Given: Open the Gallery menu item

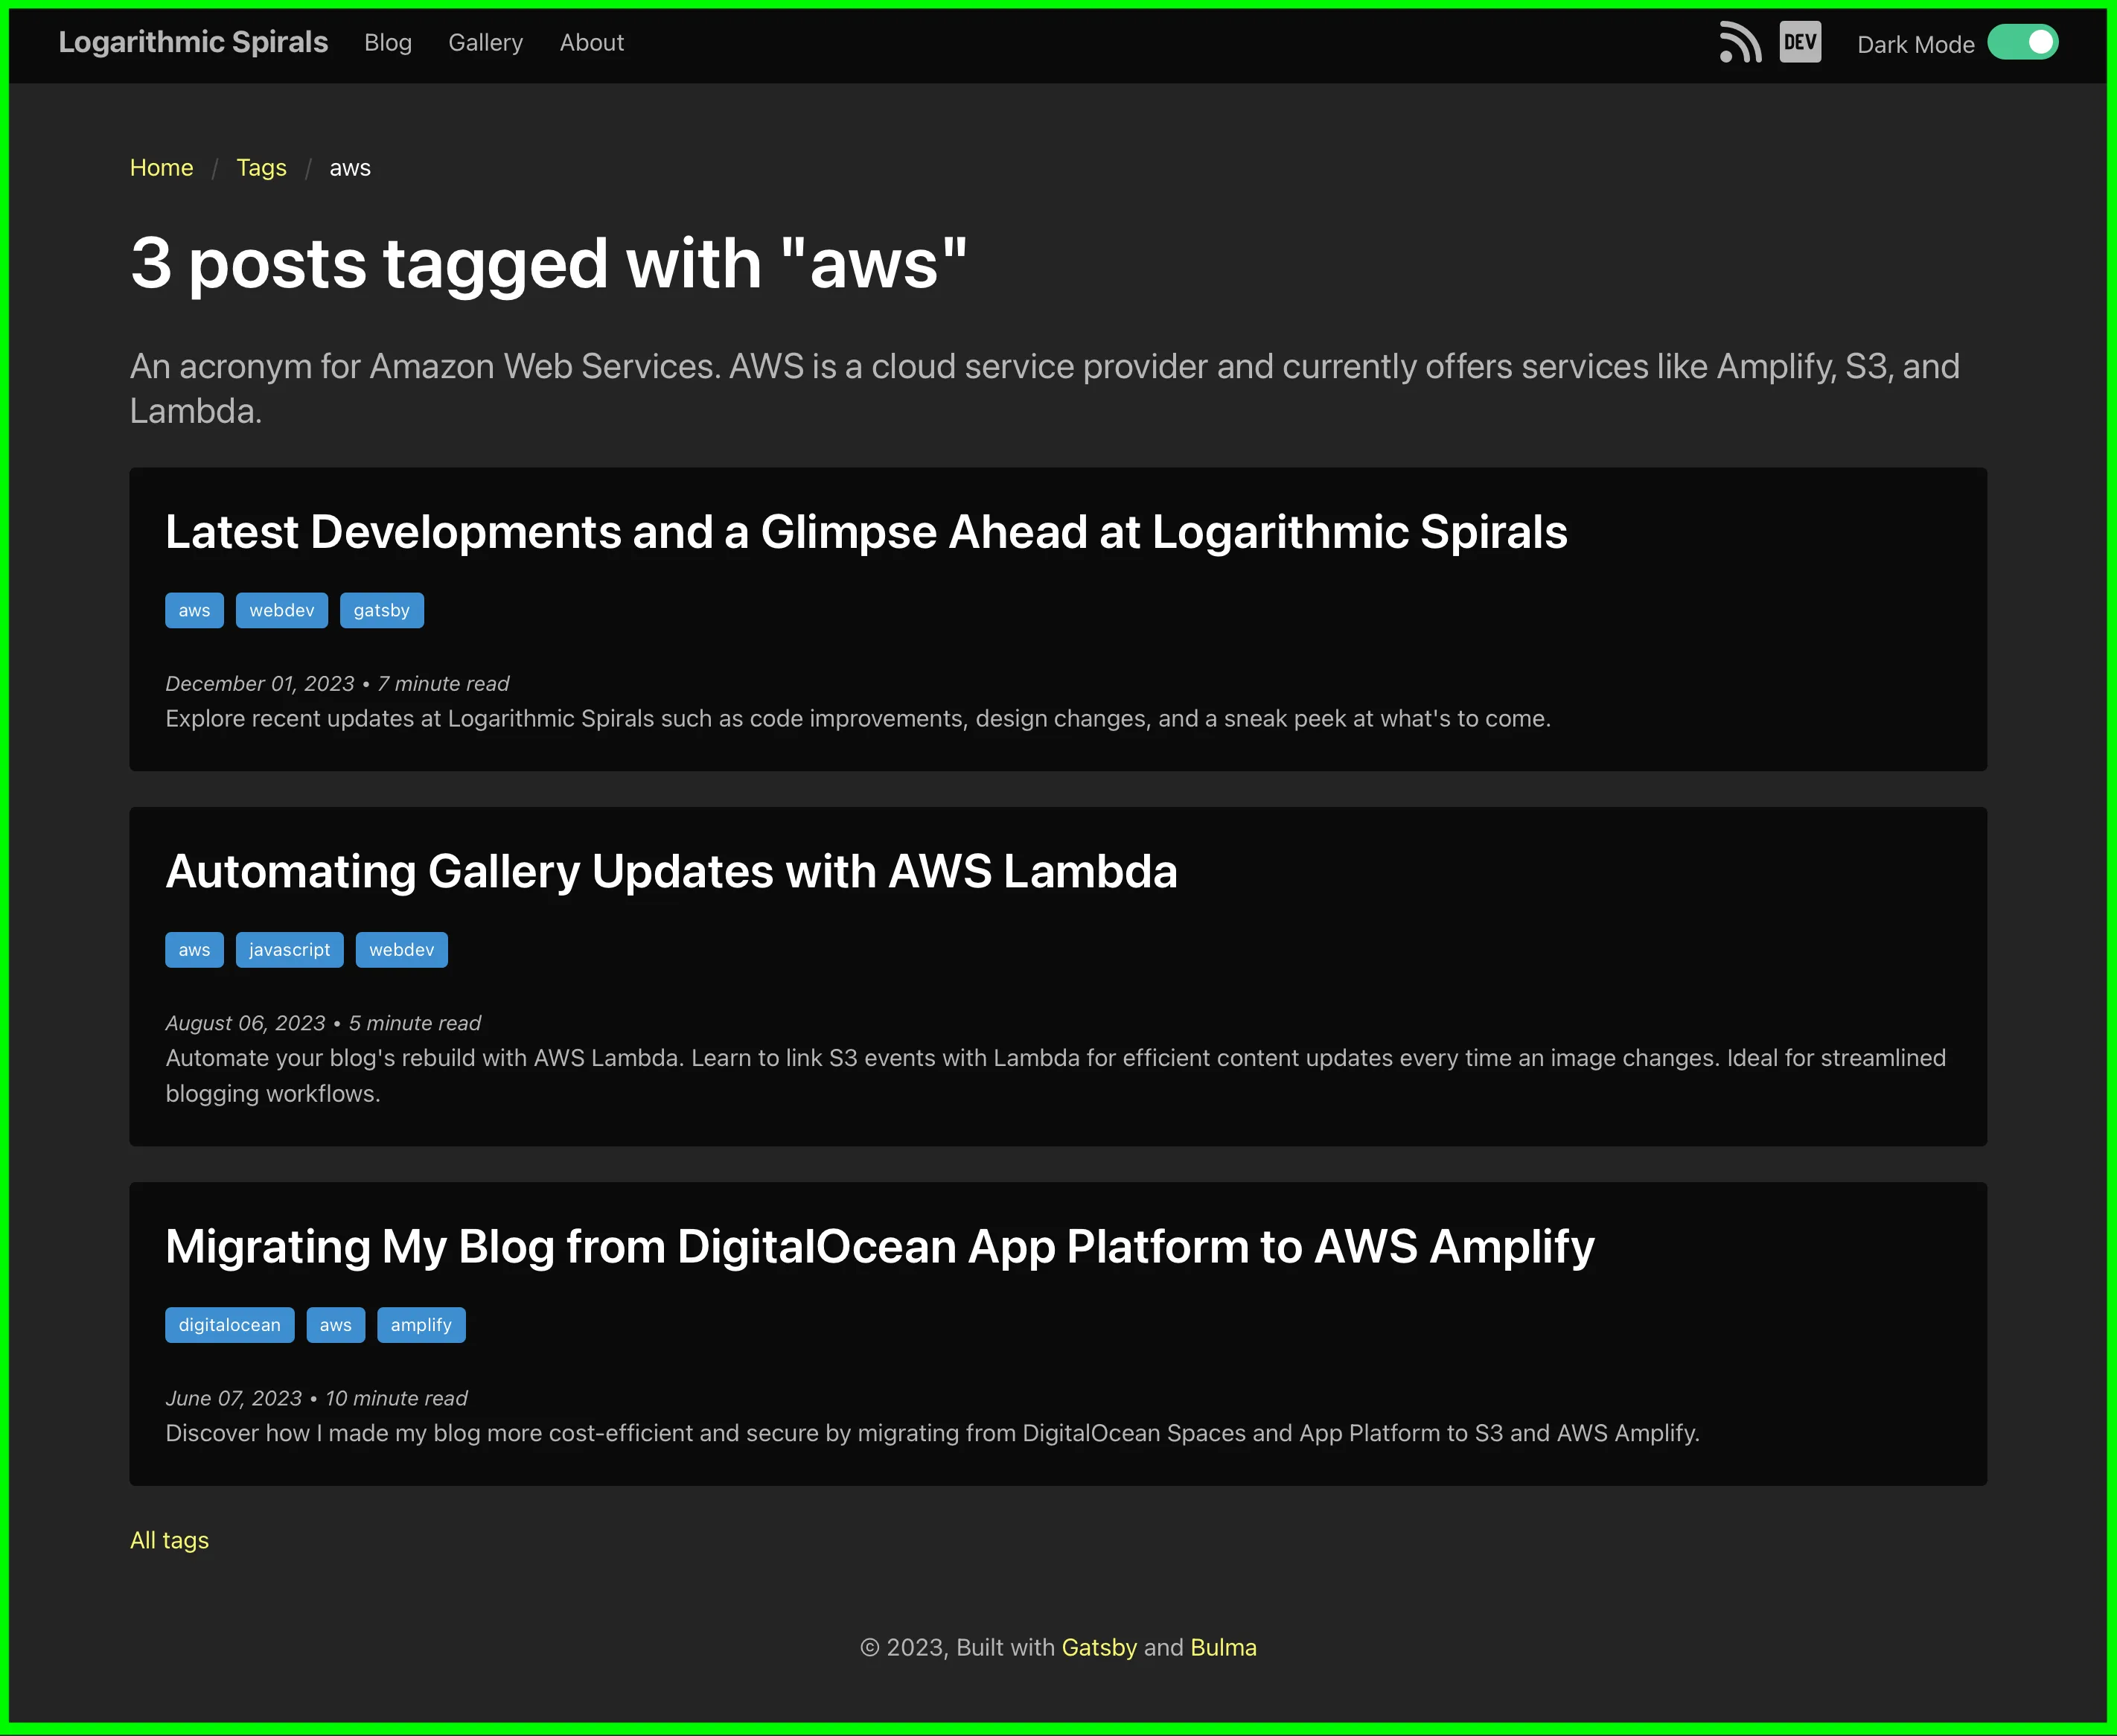Looking at the screenshot, I should click(x=485, y=43).
